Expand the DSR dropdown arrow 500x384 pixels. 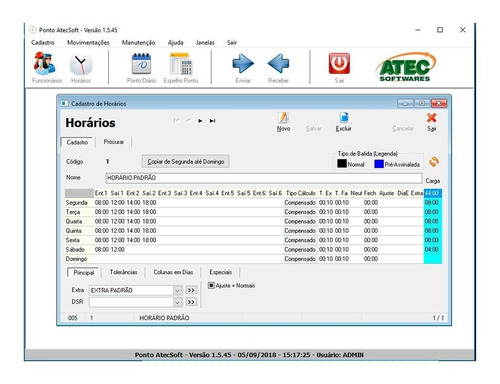pos(177,302)
